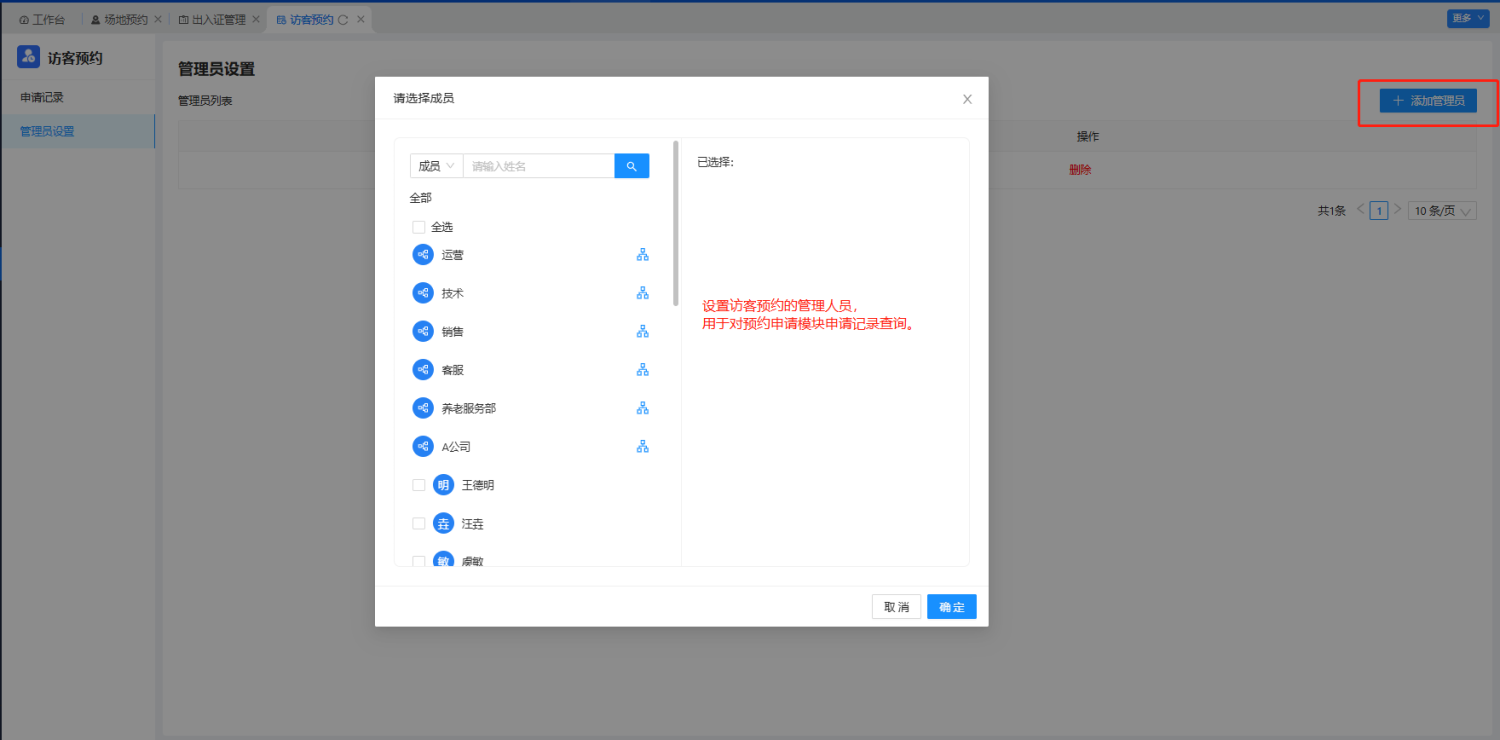This screenshot has height=740, width=1500.
Task: Click the 共1条 total count text
Action: [x=1332, y=211]
